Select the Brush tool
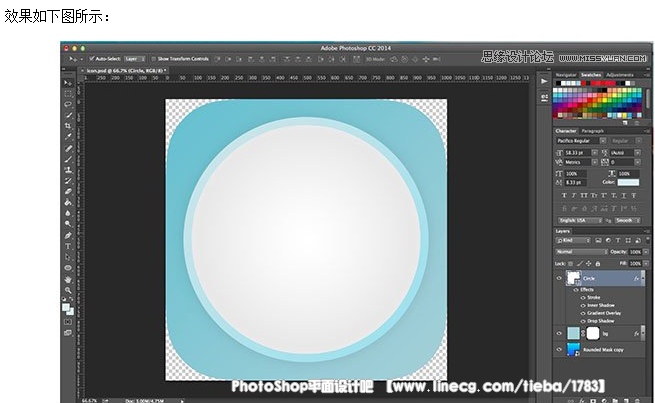This screenshot has width=655, height=403. click(68, 159)
